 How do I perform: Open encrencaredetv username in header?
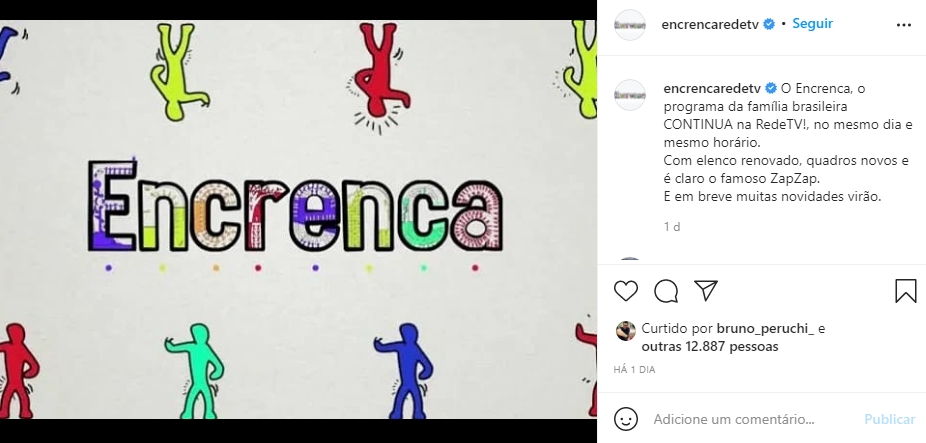710,24
